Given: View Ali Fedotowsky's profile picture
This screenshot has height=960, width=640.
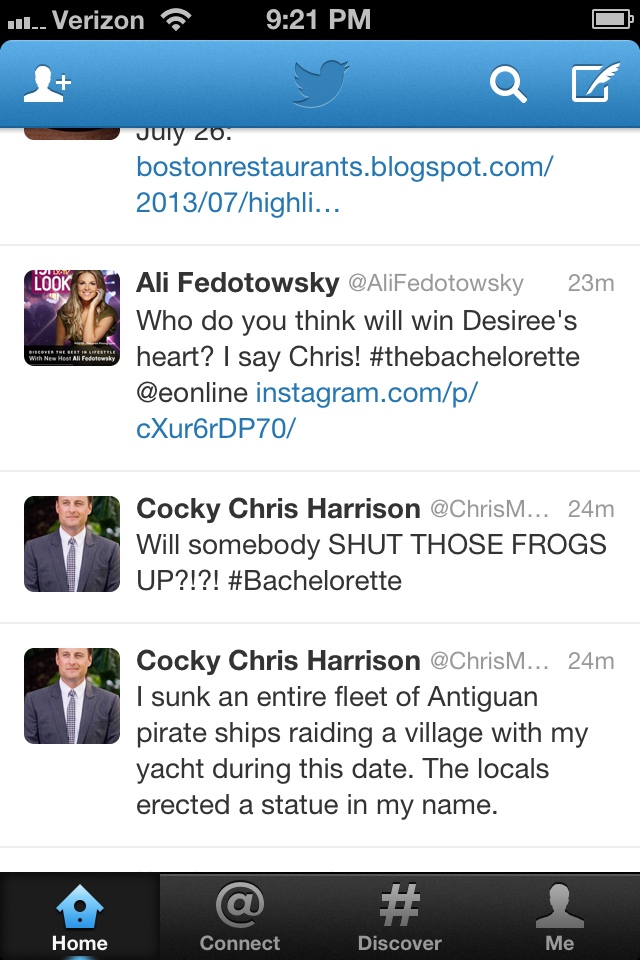Looking at the screenshot, I should (x=72, y=318).
